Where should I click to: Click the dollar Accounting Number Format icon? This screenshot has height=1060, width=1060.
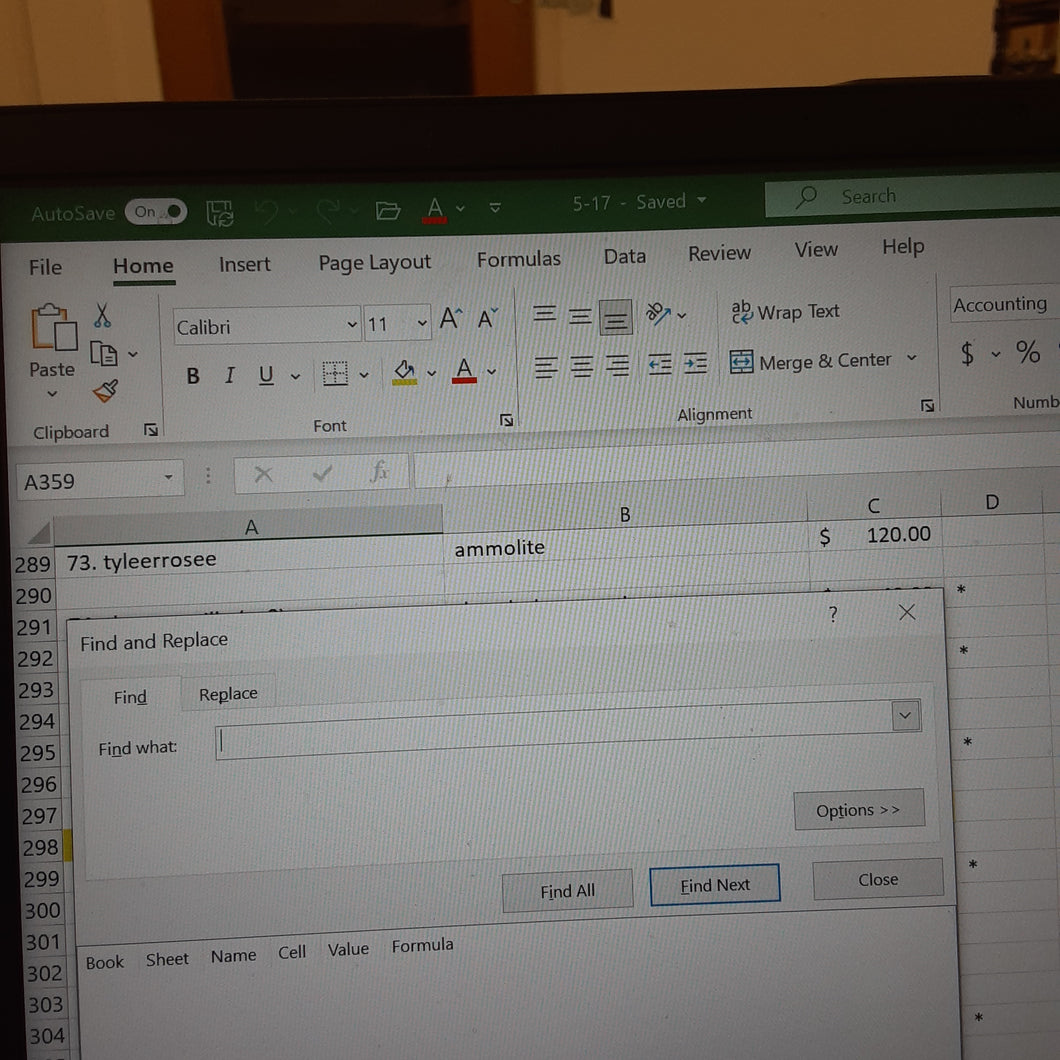[967, 353]
